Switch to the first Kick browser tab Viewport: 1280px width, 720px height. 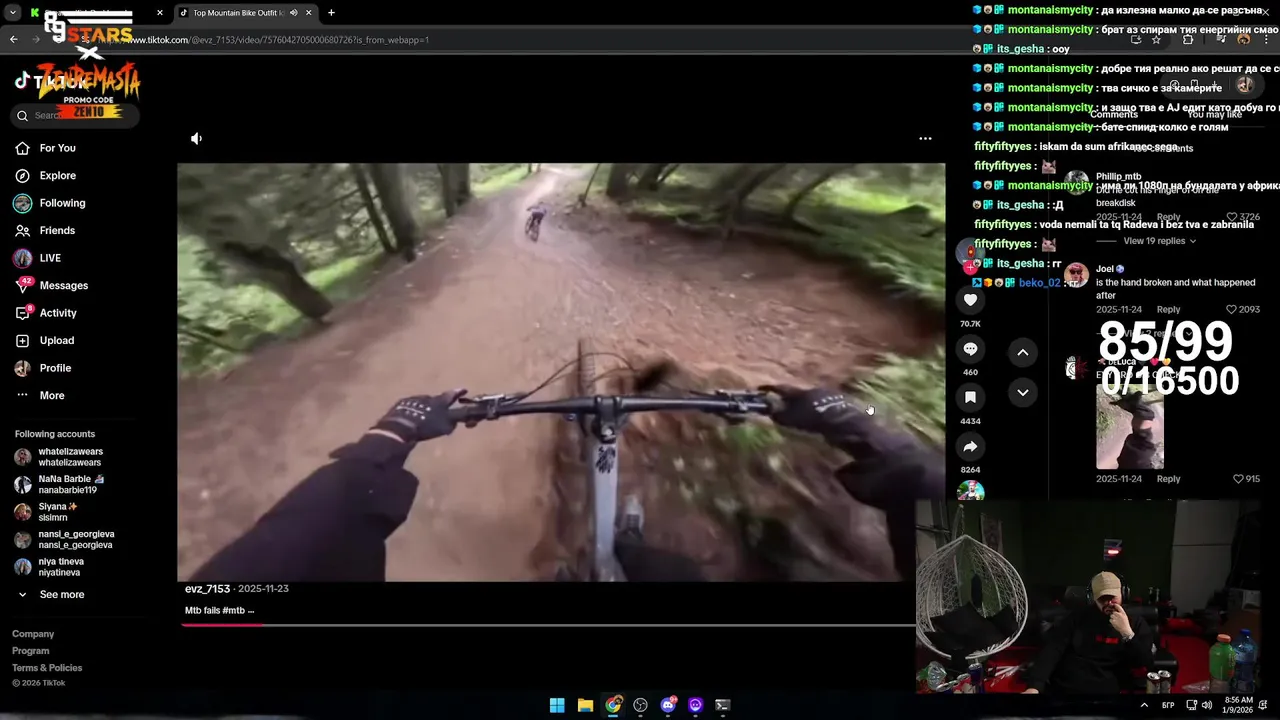[x=95, y=13]
